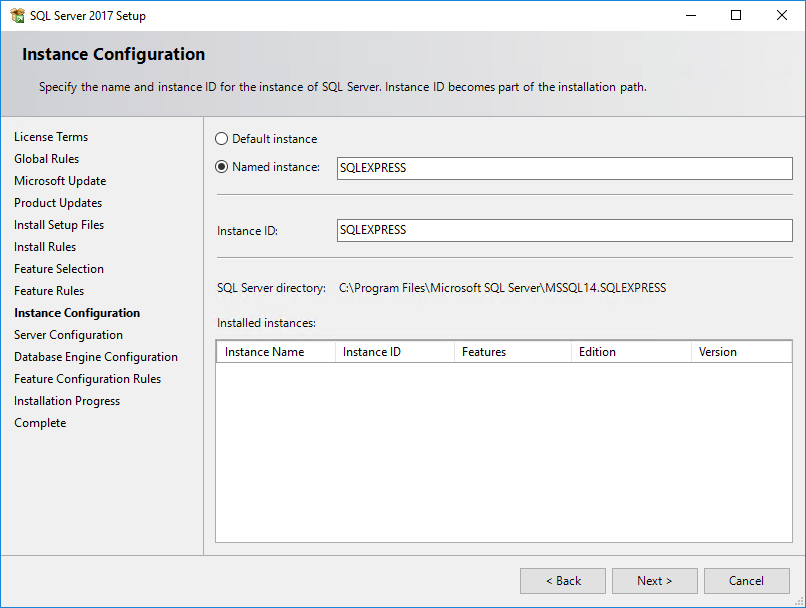Click the Edition column header
The height and width of the screenshot is (608, 806).
click(x=597, y=352)
